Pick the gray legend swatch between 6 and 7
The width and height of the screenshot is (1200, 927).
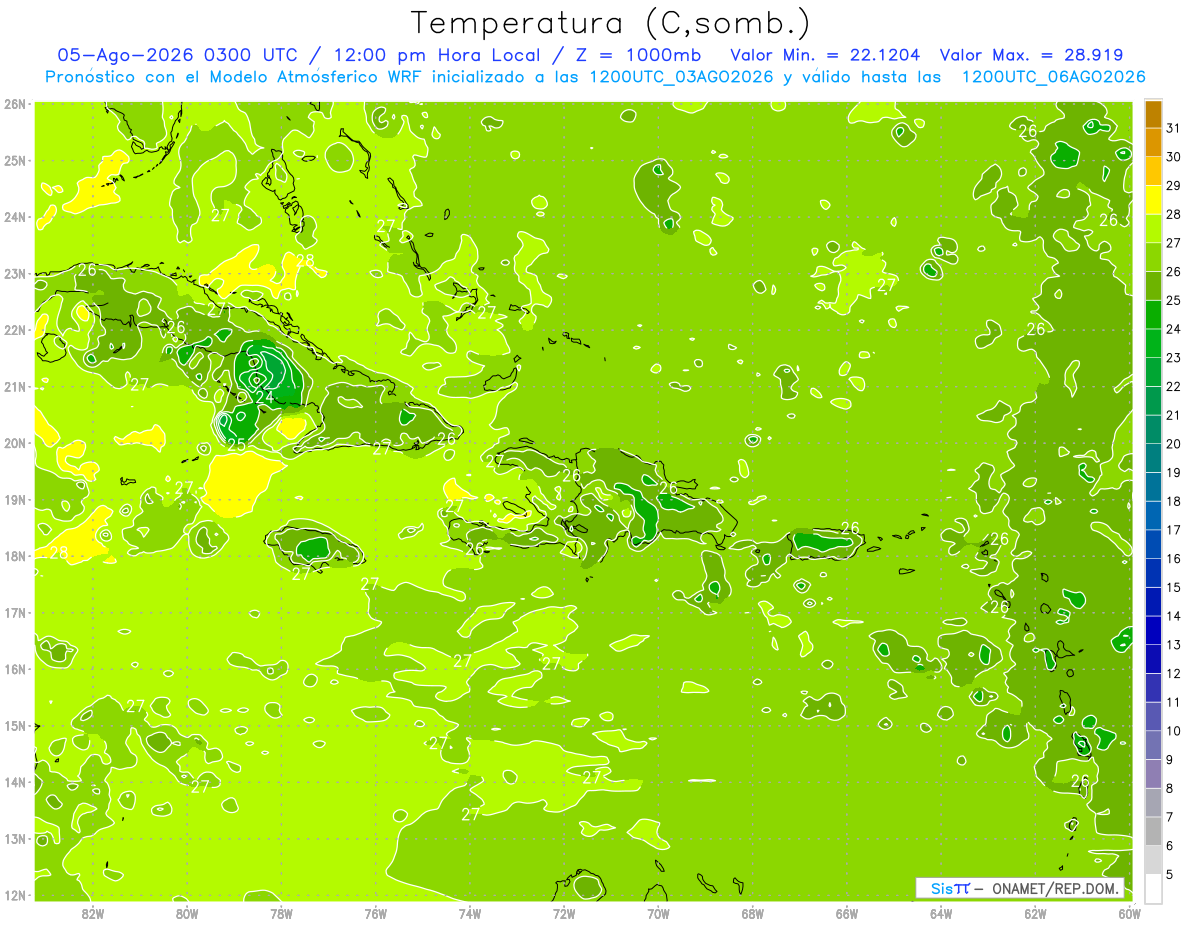click(x=1153, y=831)
